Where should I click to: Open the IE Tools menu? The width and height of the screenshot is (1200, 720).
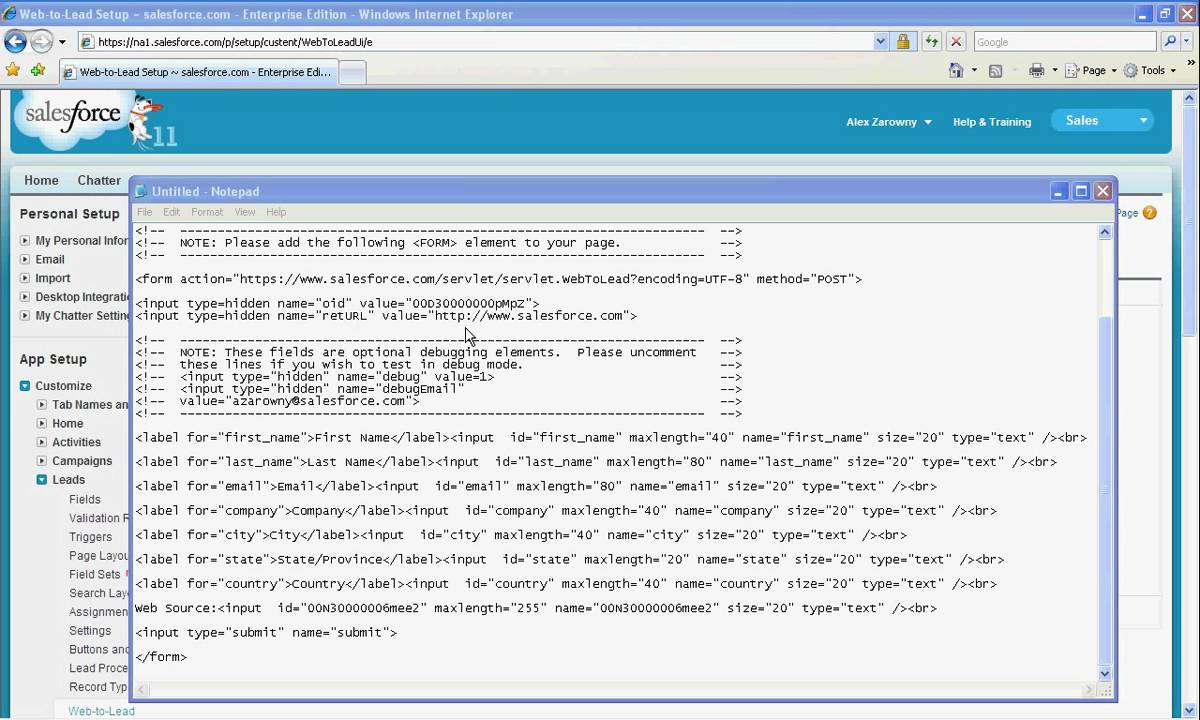click(x=1150, y=70)
